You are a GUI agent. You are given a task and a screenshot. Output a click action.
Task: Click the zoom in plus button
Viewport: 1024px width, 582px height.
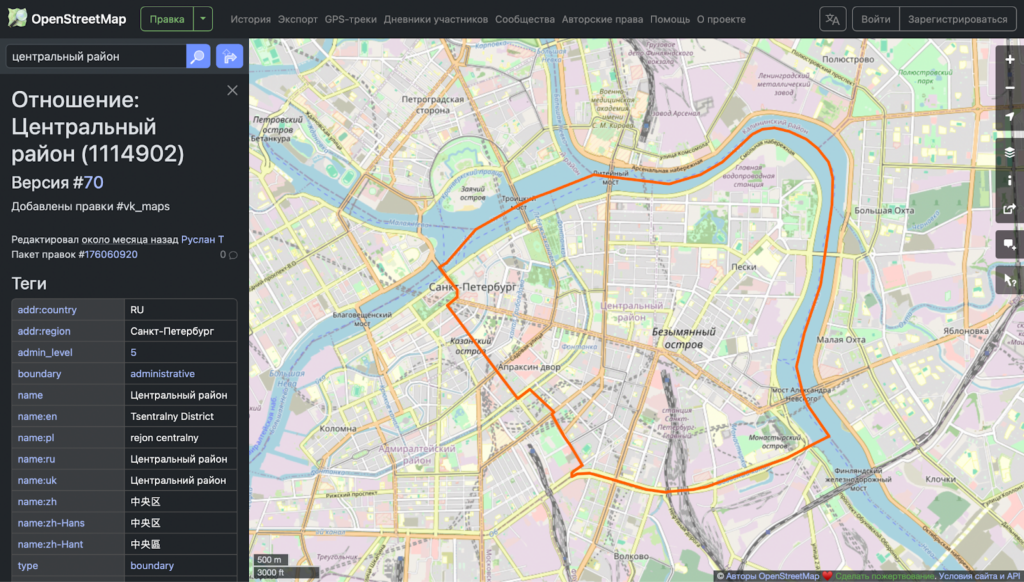[x=1010, y=60]
